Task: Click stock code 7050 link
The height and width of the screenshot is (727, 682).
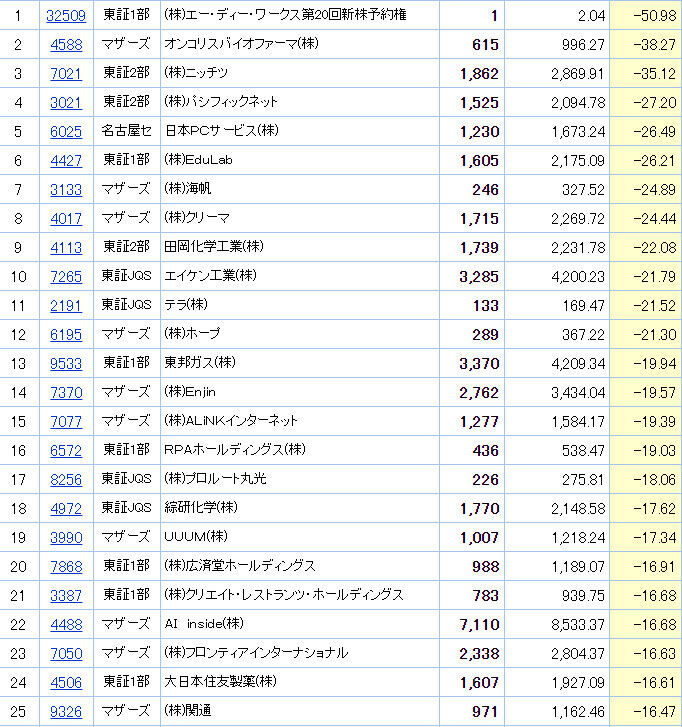Action: 66,654
